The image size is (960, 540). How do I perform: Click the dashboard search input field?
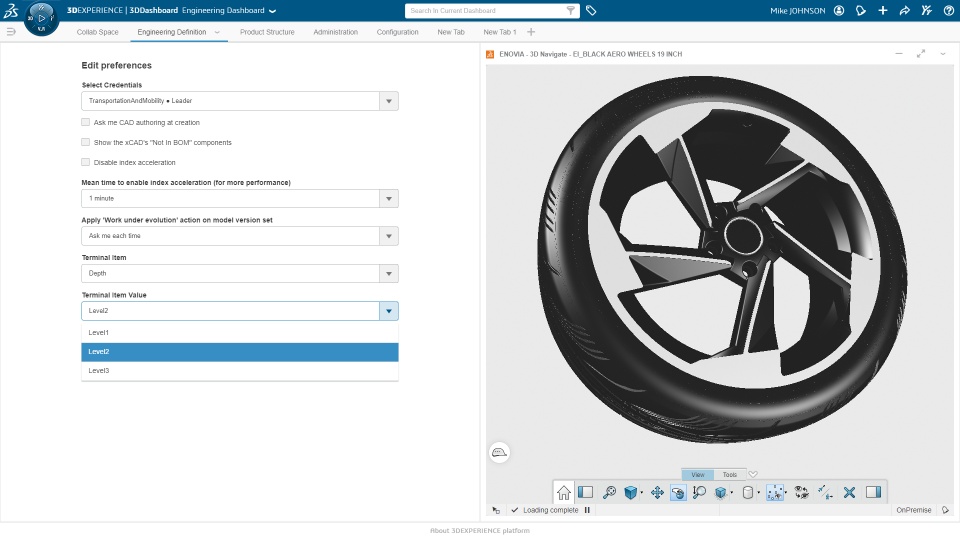click(485, 11)
